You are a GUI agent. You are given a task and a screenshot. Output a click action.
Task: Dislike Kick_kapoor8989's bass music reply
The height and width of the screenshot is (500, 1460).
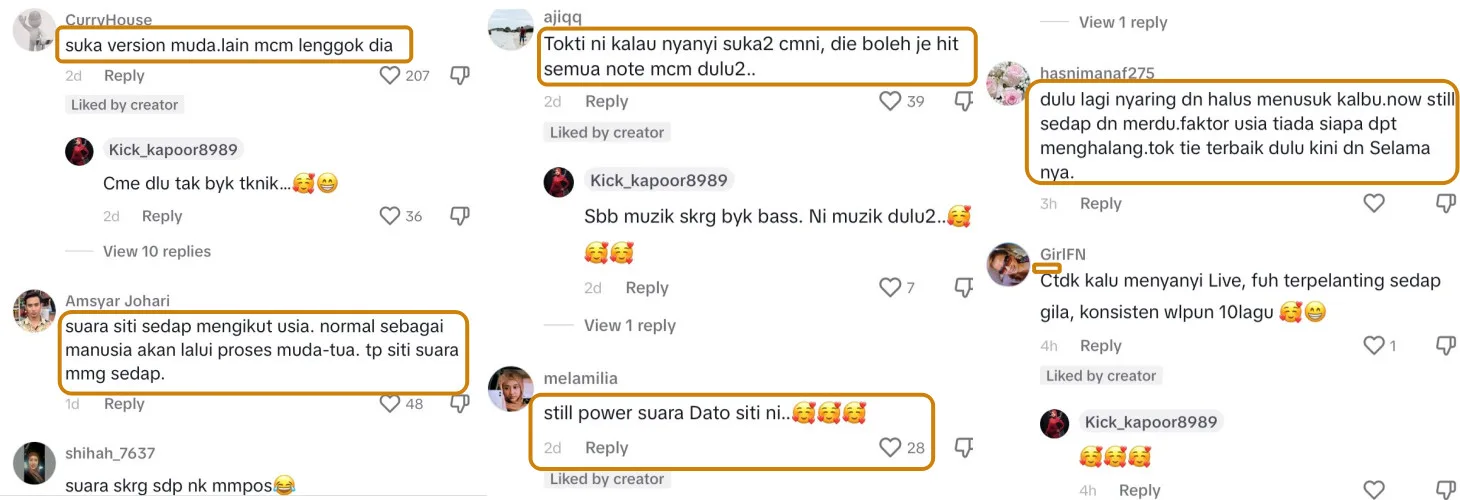pyautogui.click(x=964, y=288)
